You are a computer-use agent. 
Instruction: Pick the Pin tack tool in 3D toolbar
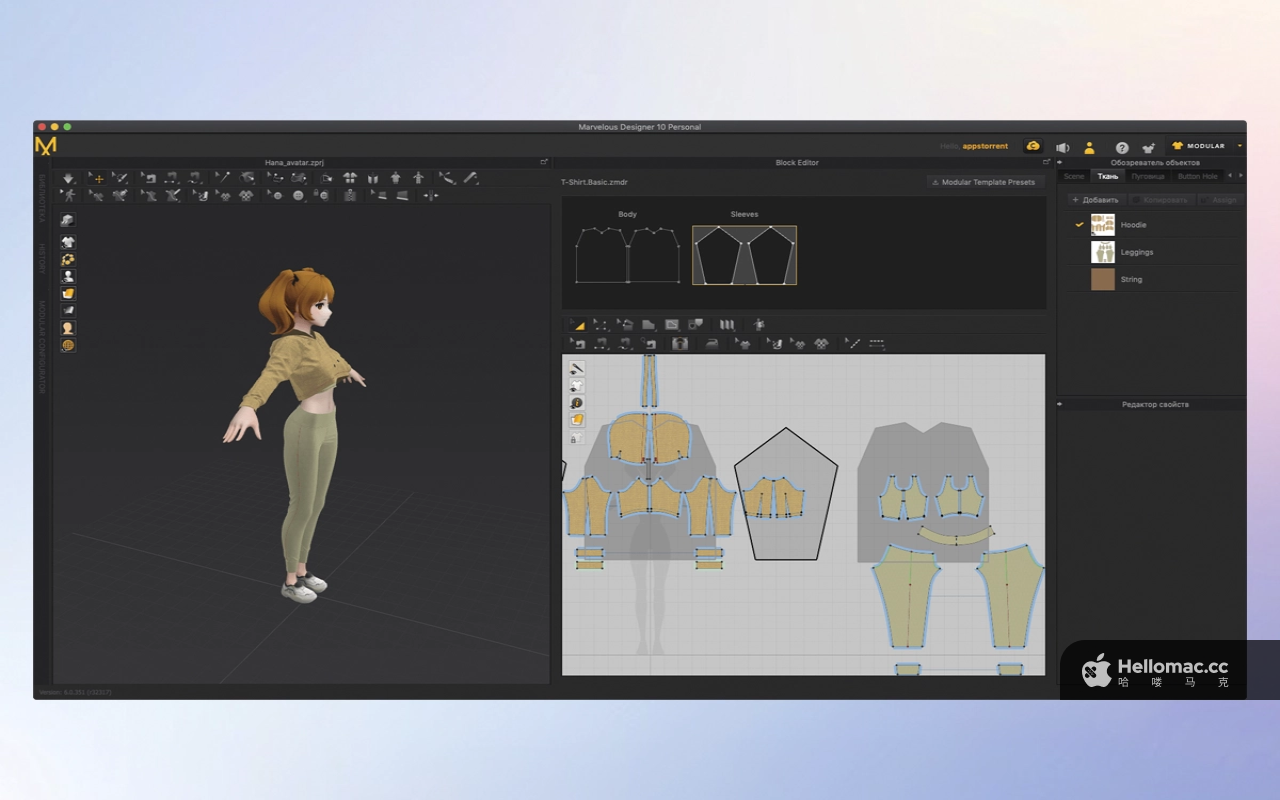point(224,178)
